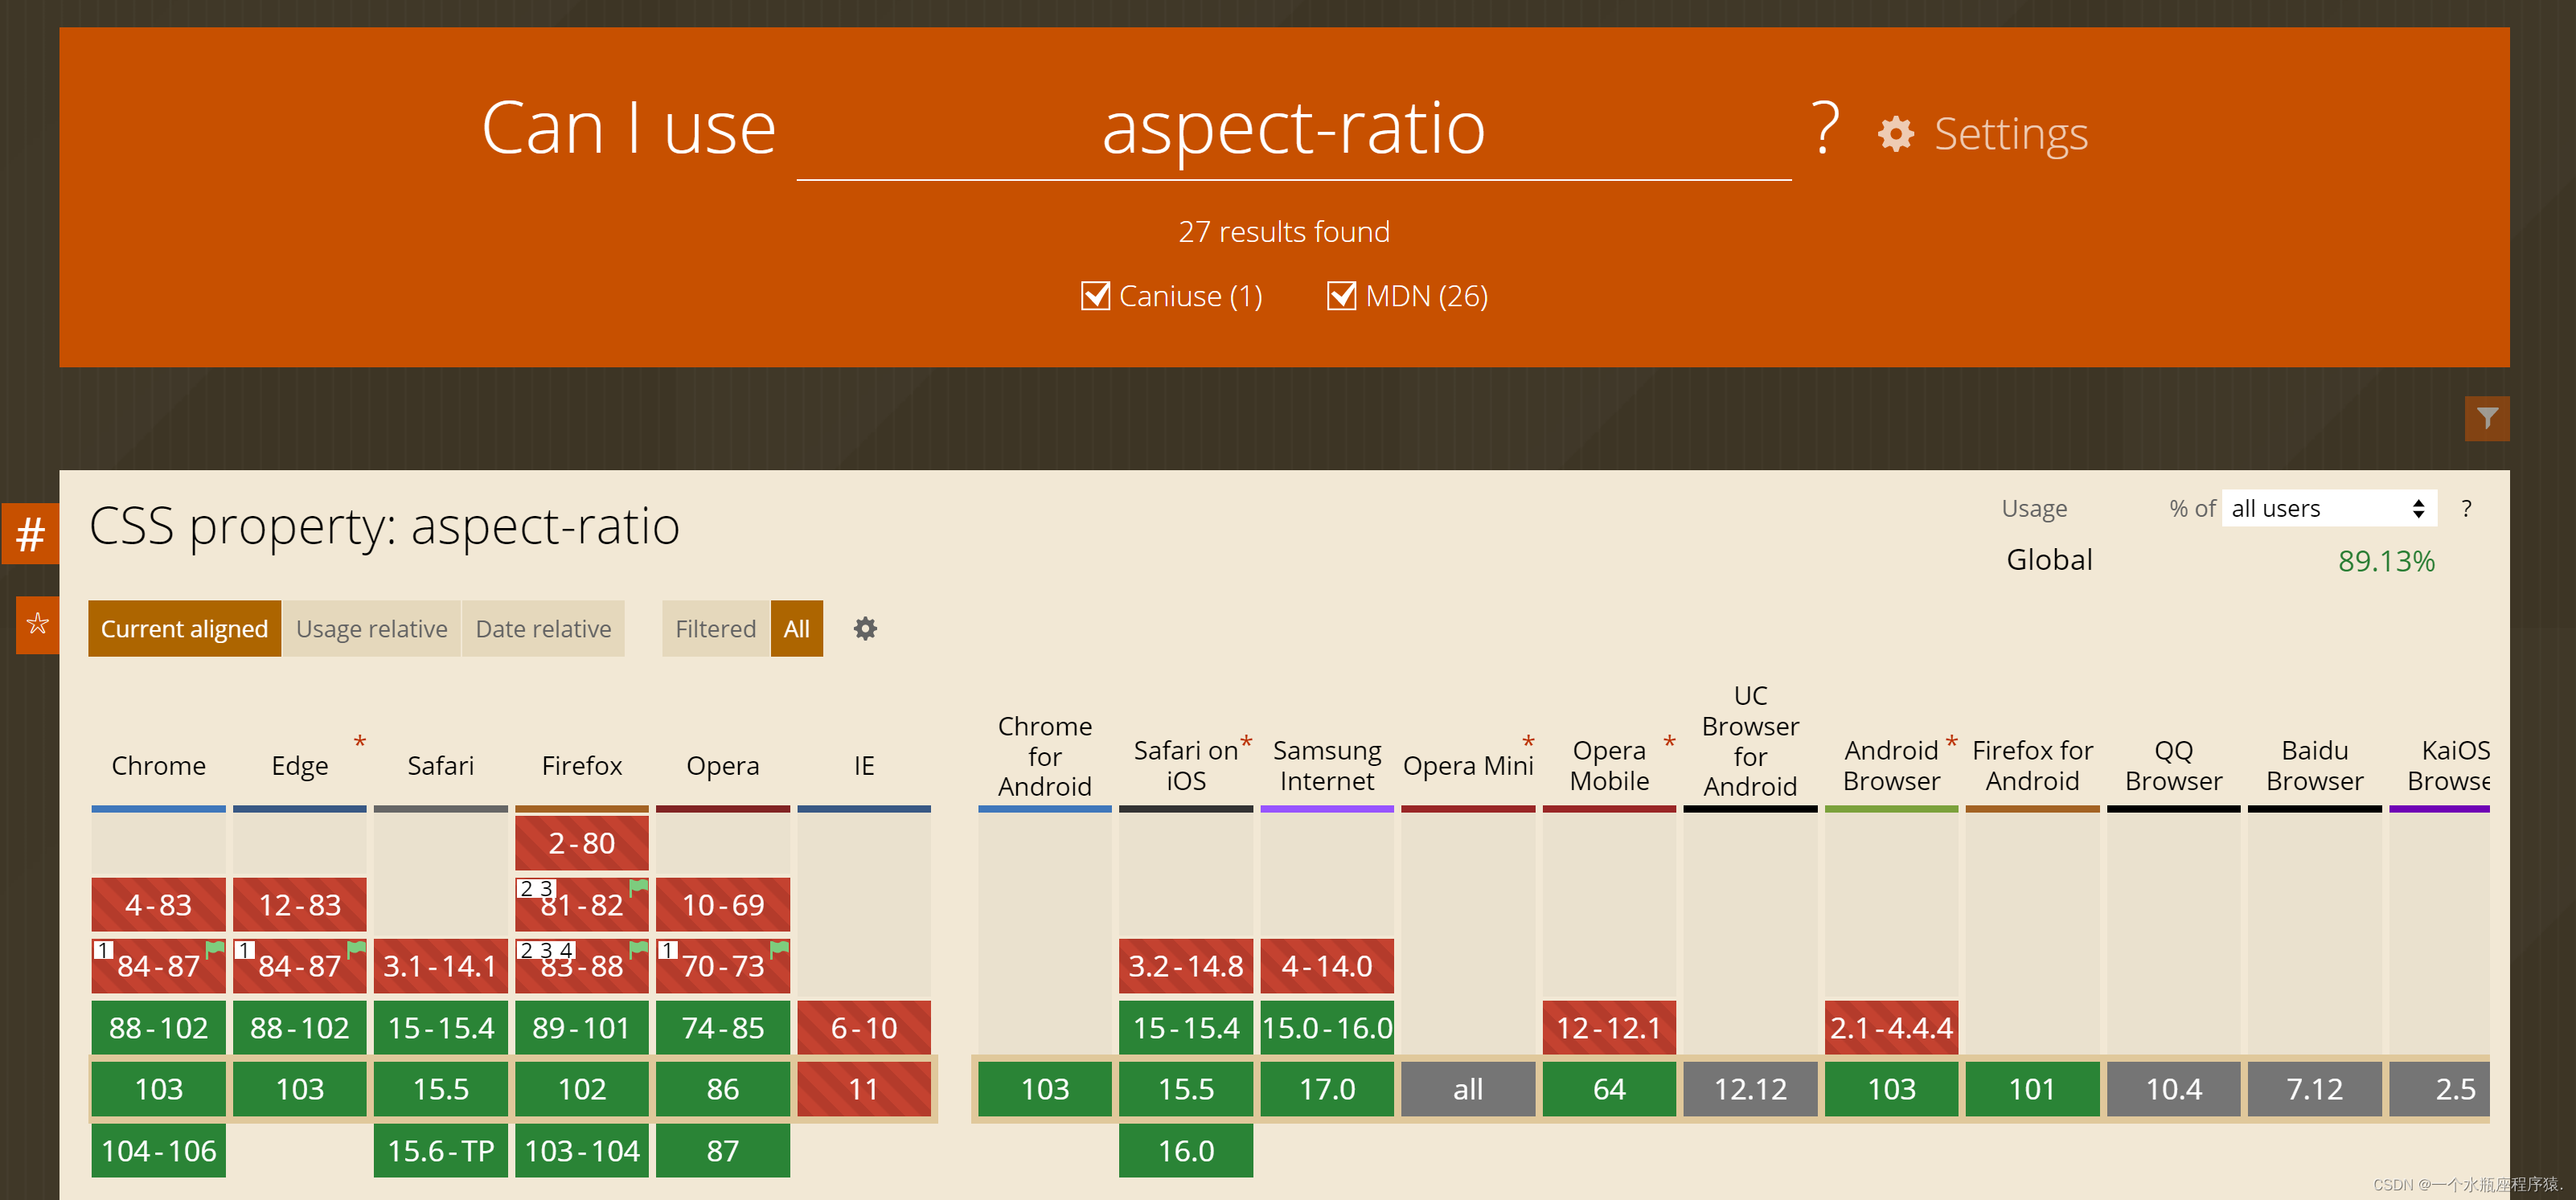2576x1200 pixels.
Task: Click Safari 3.1-14.1 cell
Action: (440, 965)
